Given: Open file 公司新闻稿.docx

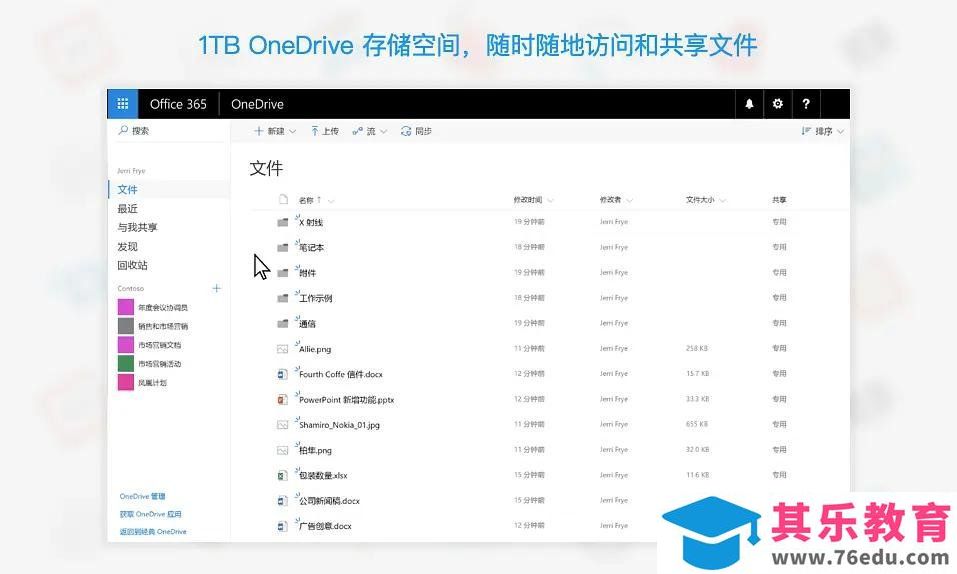Looking at the screenshot, I should [329, 501].
